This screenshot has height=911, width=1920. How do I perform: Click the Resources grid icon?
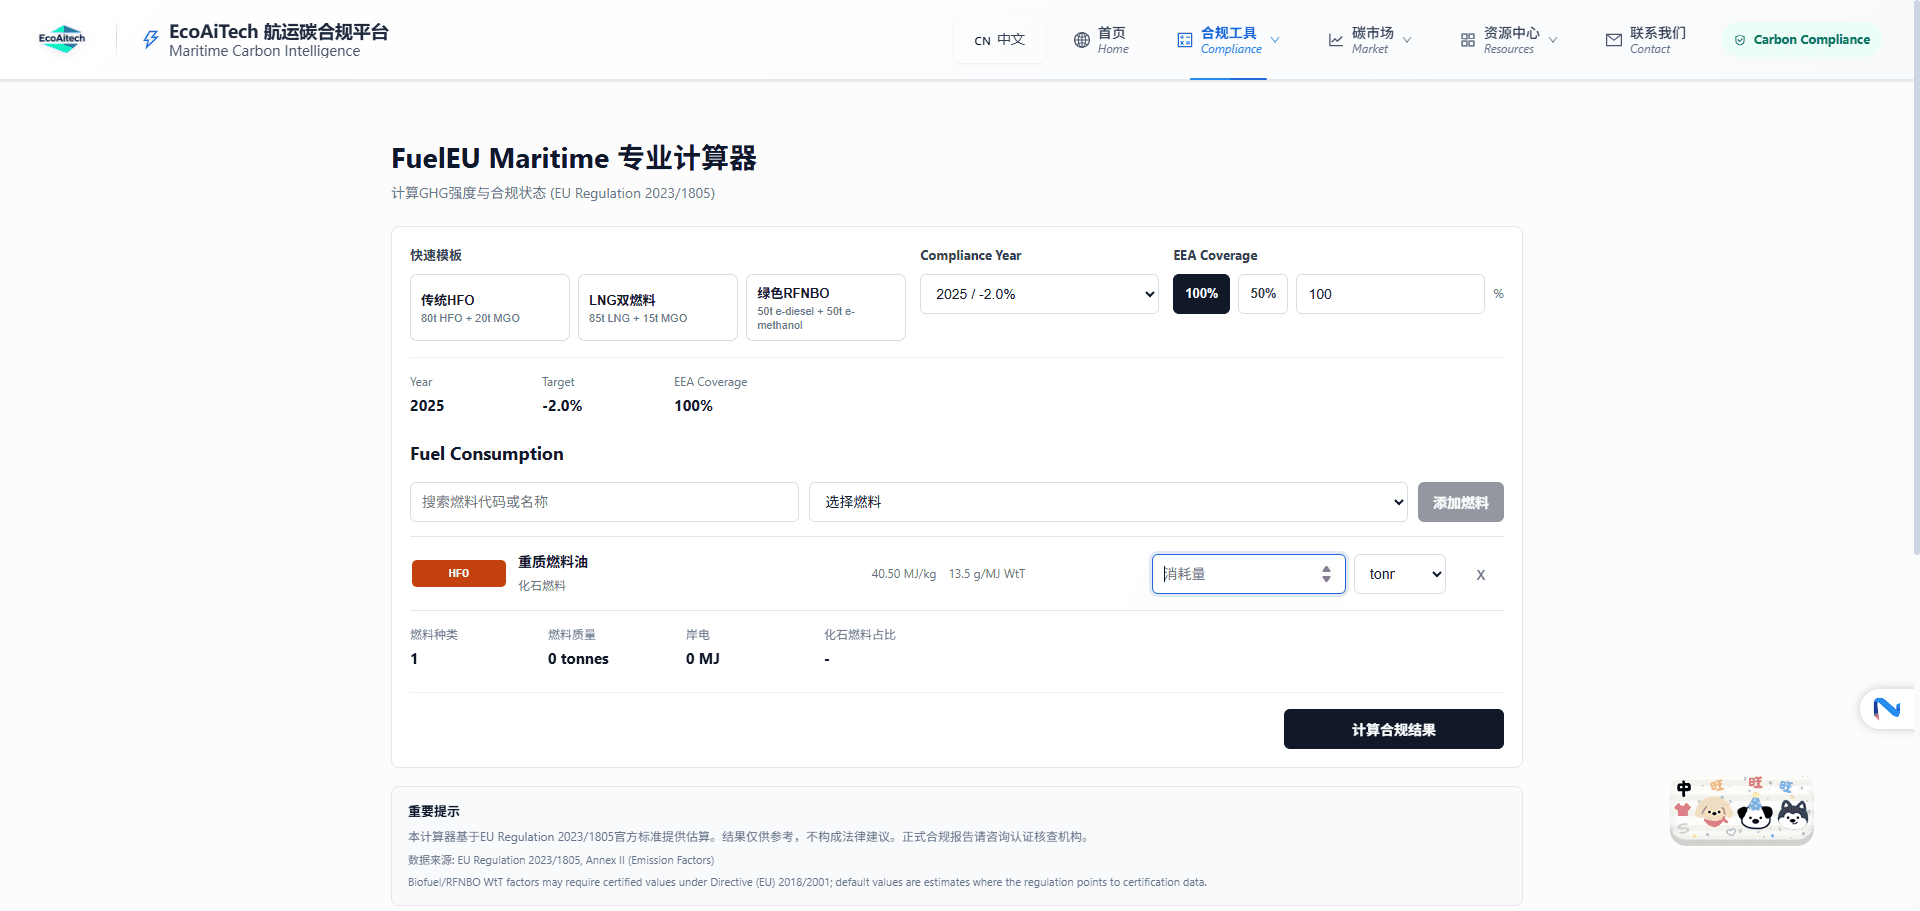coord(1468,40)
